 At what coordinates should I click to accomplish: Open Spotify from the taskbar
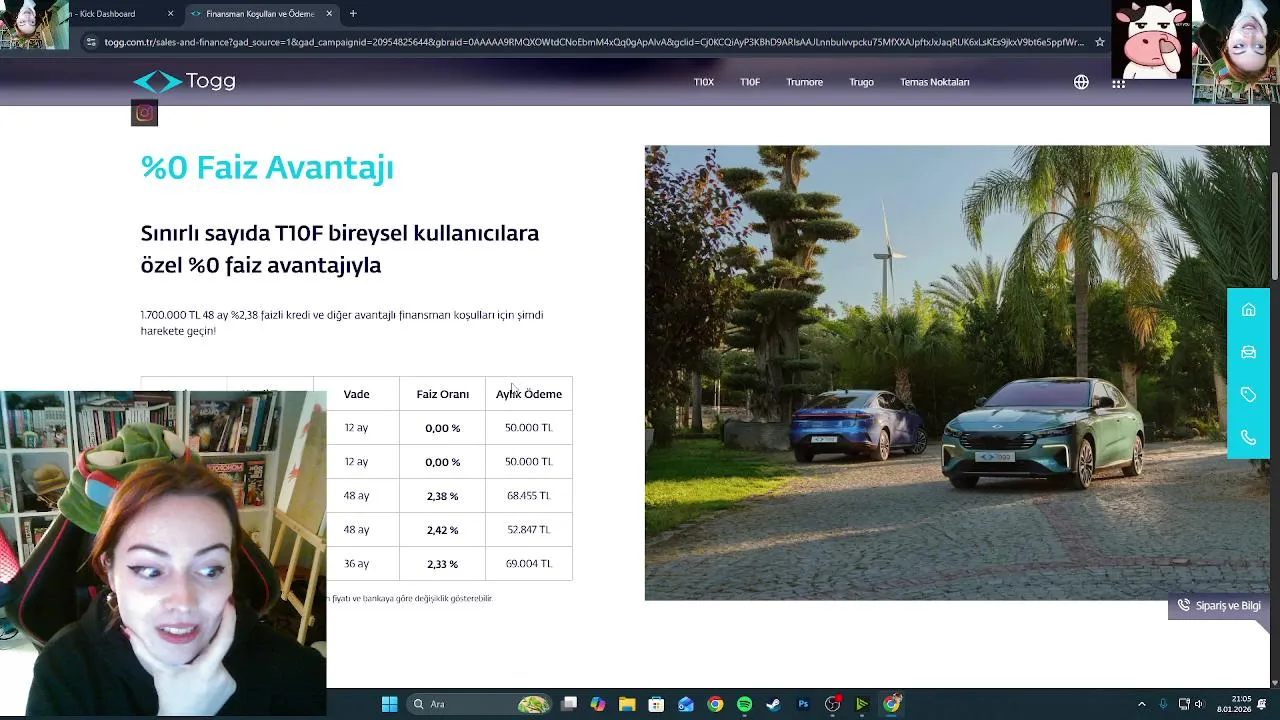[x=744, y=704]
